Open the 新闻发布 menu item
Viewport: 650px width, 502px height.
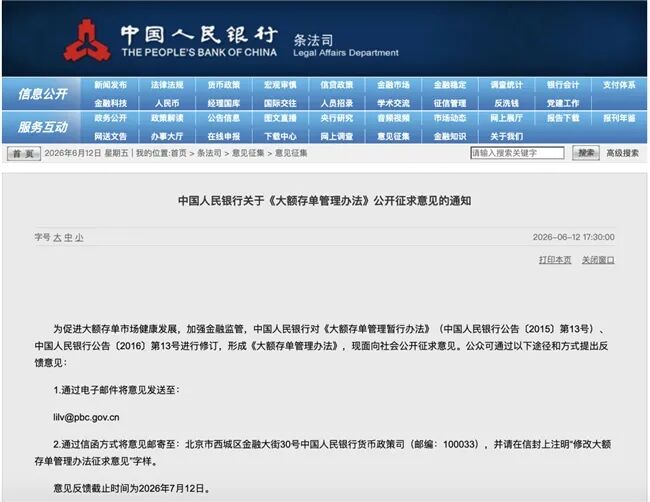[110, 85]
